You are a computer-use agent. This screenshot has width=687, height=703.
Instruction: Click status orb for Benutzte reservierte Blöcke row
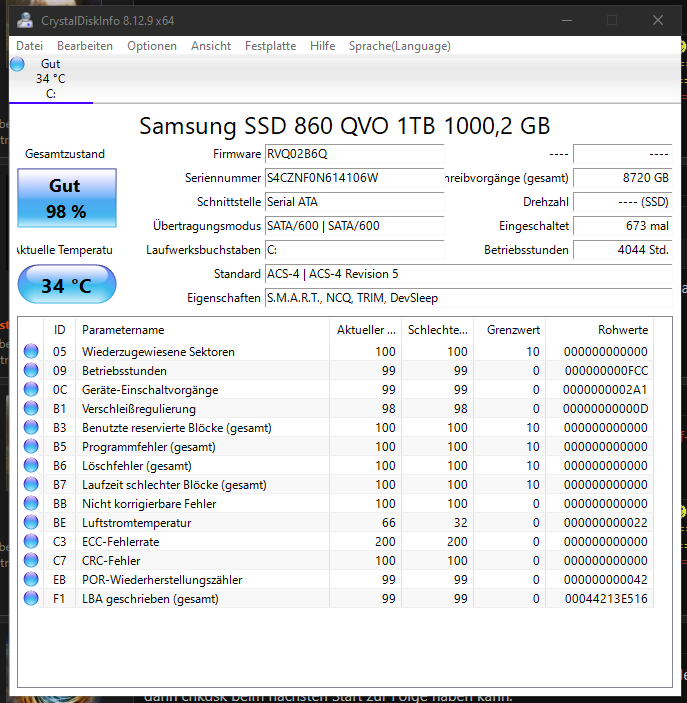31,427
